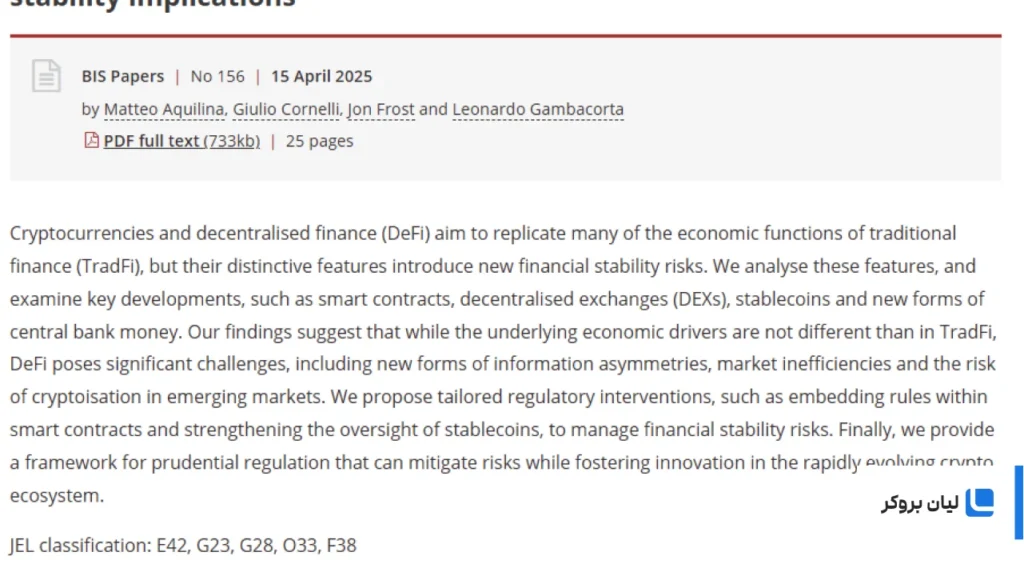Viewport: 1024px width, 576px height.
Task: Open author Jon Frost's profile link
Action: [381, 109]
